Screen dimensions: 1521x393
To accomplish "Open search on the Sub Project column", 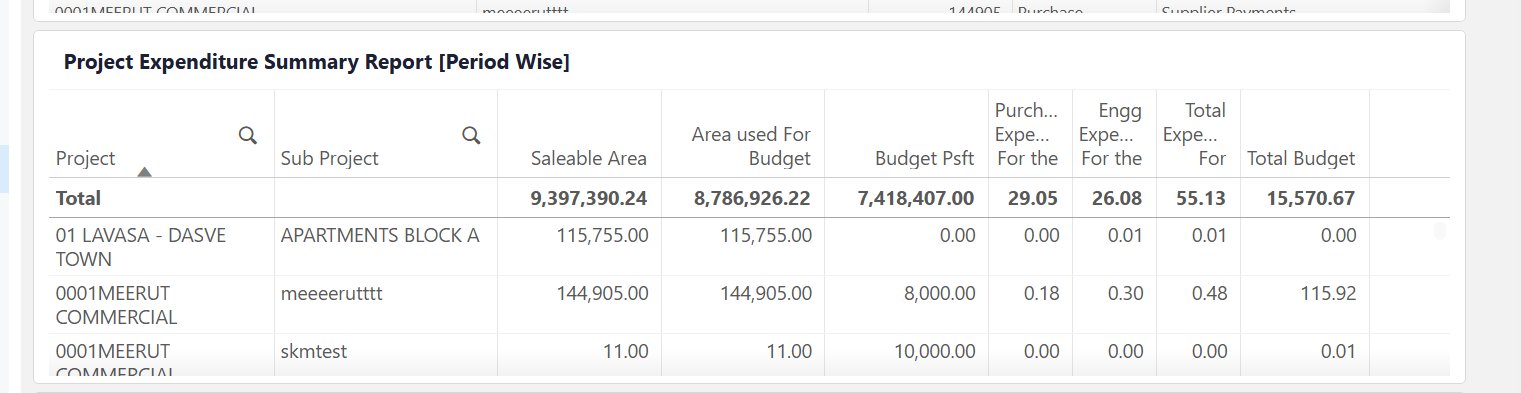I will coord(471,135).
